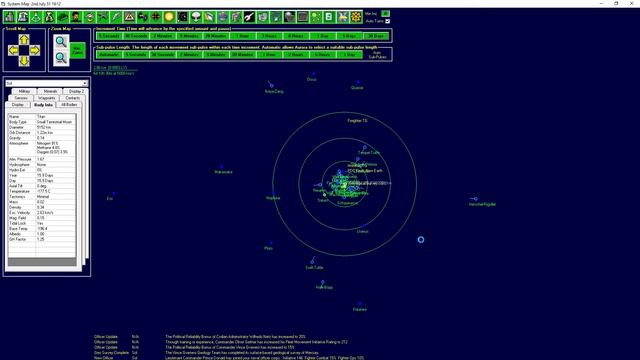Click the fighter aircraft toolbar icon
The image size is (640, 360).
[103, 17]
